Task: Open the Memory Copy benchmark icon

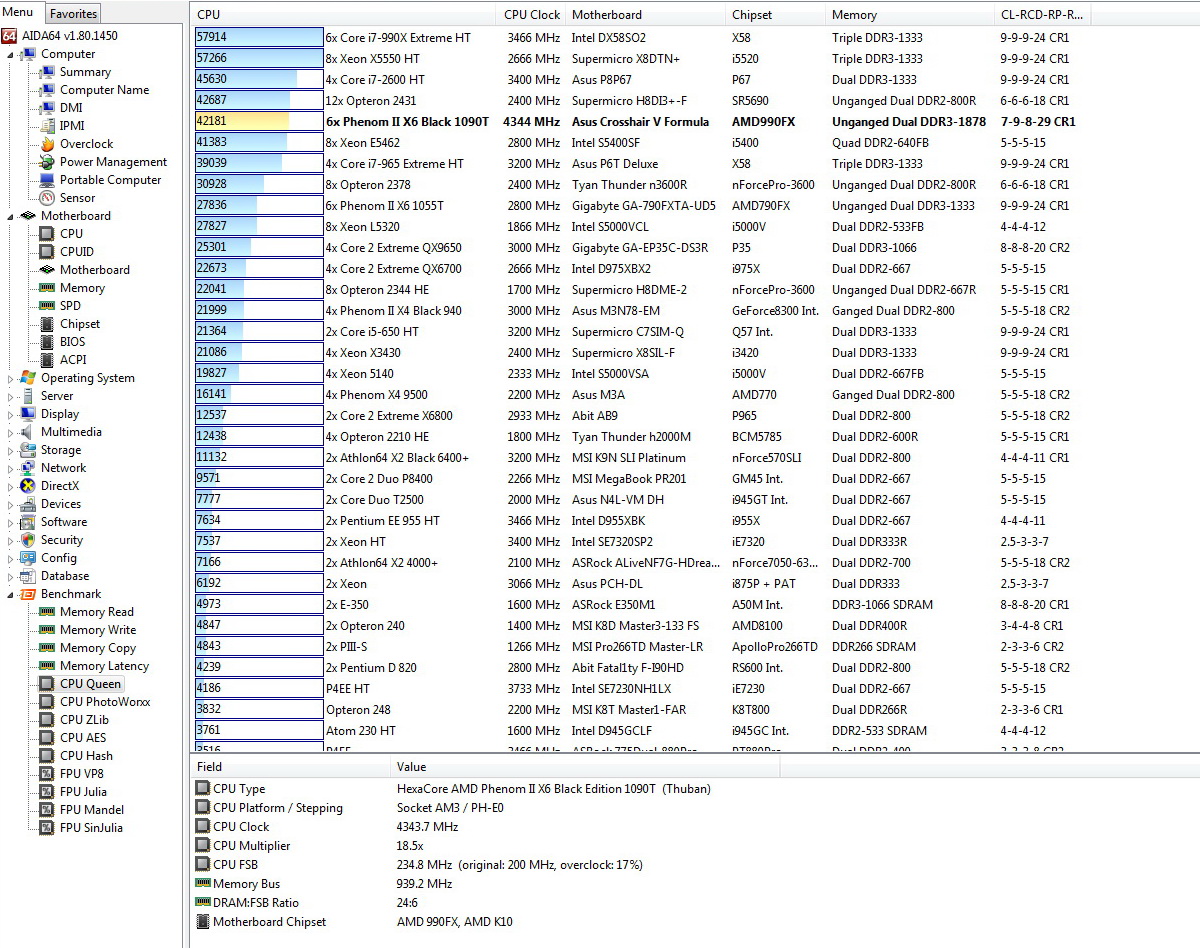Action: (47, 648)
